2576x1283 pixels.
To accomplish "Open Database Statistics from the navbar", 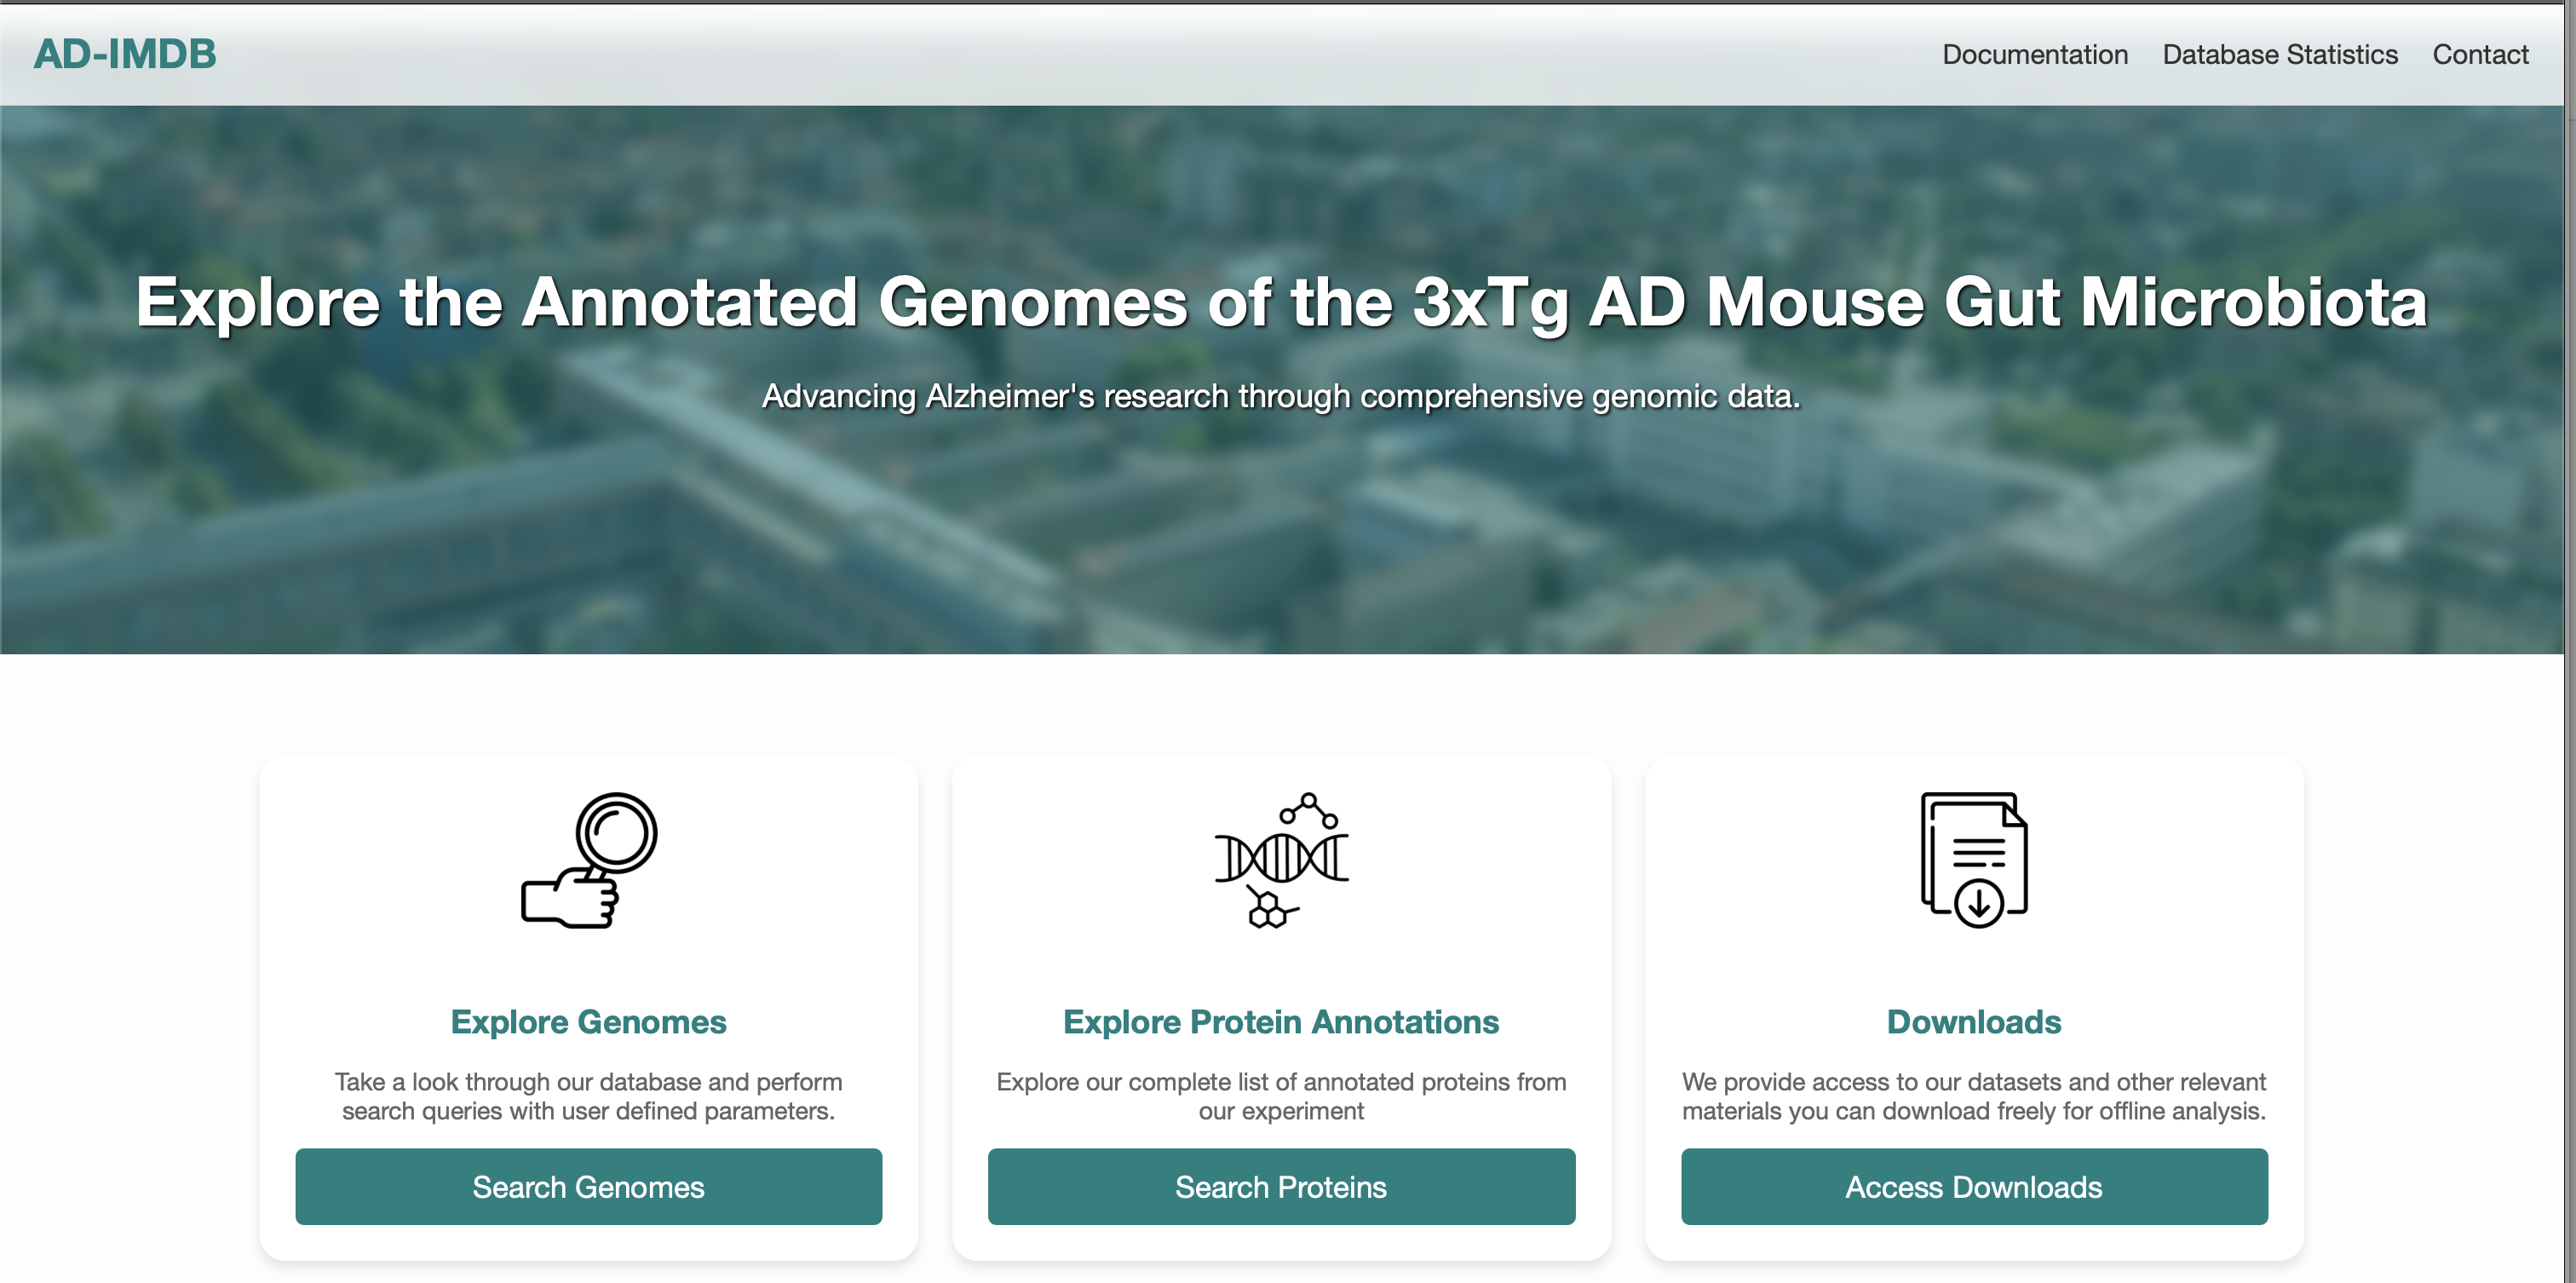I will 2279,54.
